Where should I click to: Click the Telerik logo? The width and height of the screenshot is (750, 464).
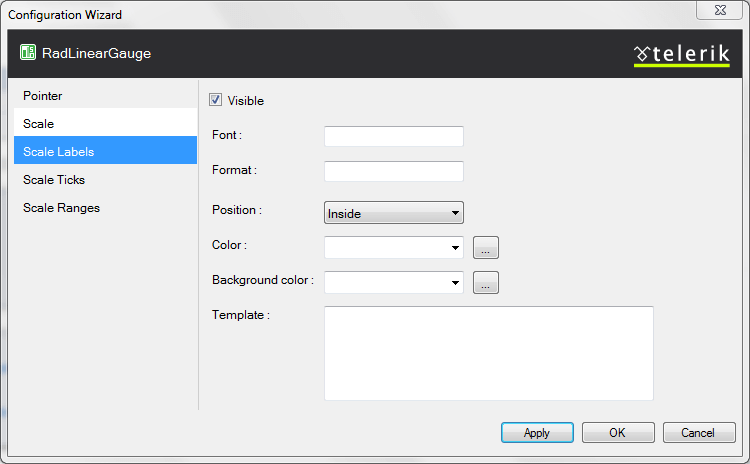682,55
